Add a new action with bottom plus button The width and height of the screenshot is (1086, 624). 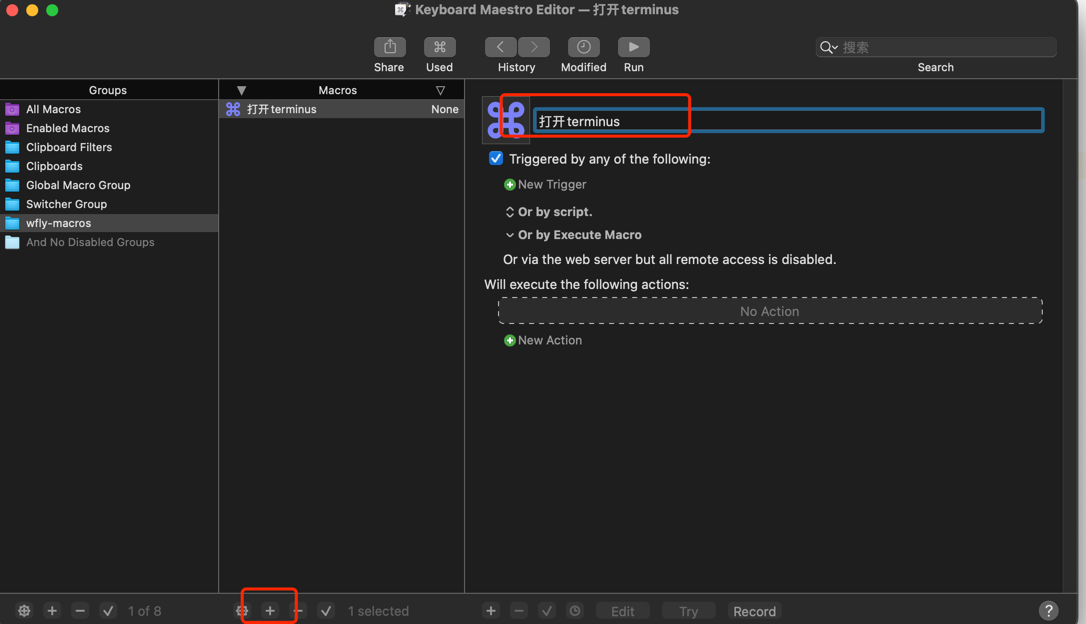coord(491,611)
